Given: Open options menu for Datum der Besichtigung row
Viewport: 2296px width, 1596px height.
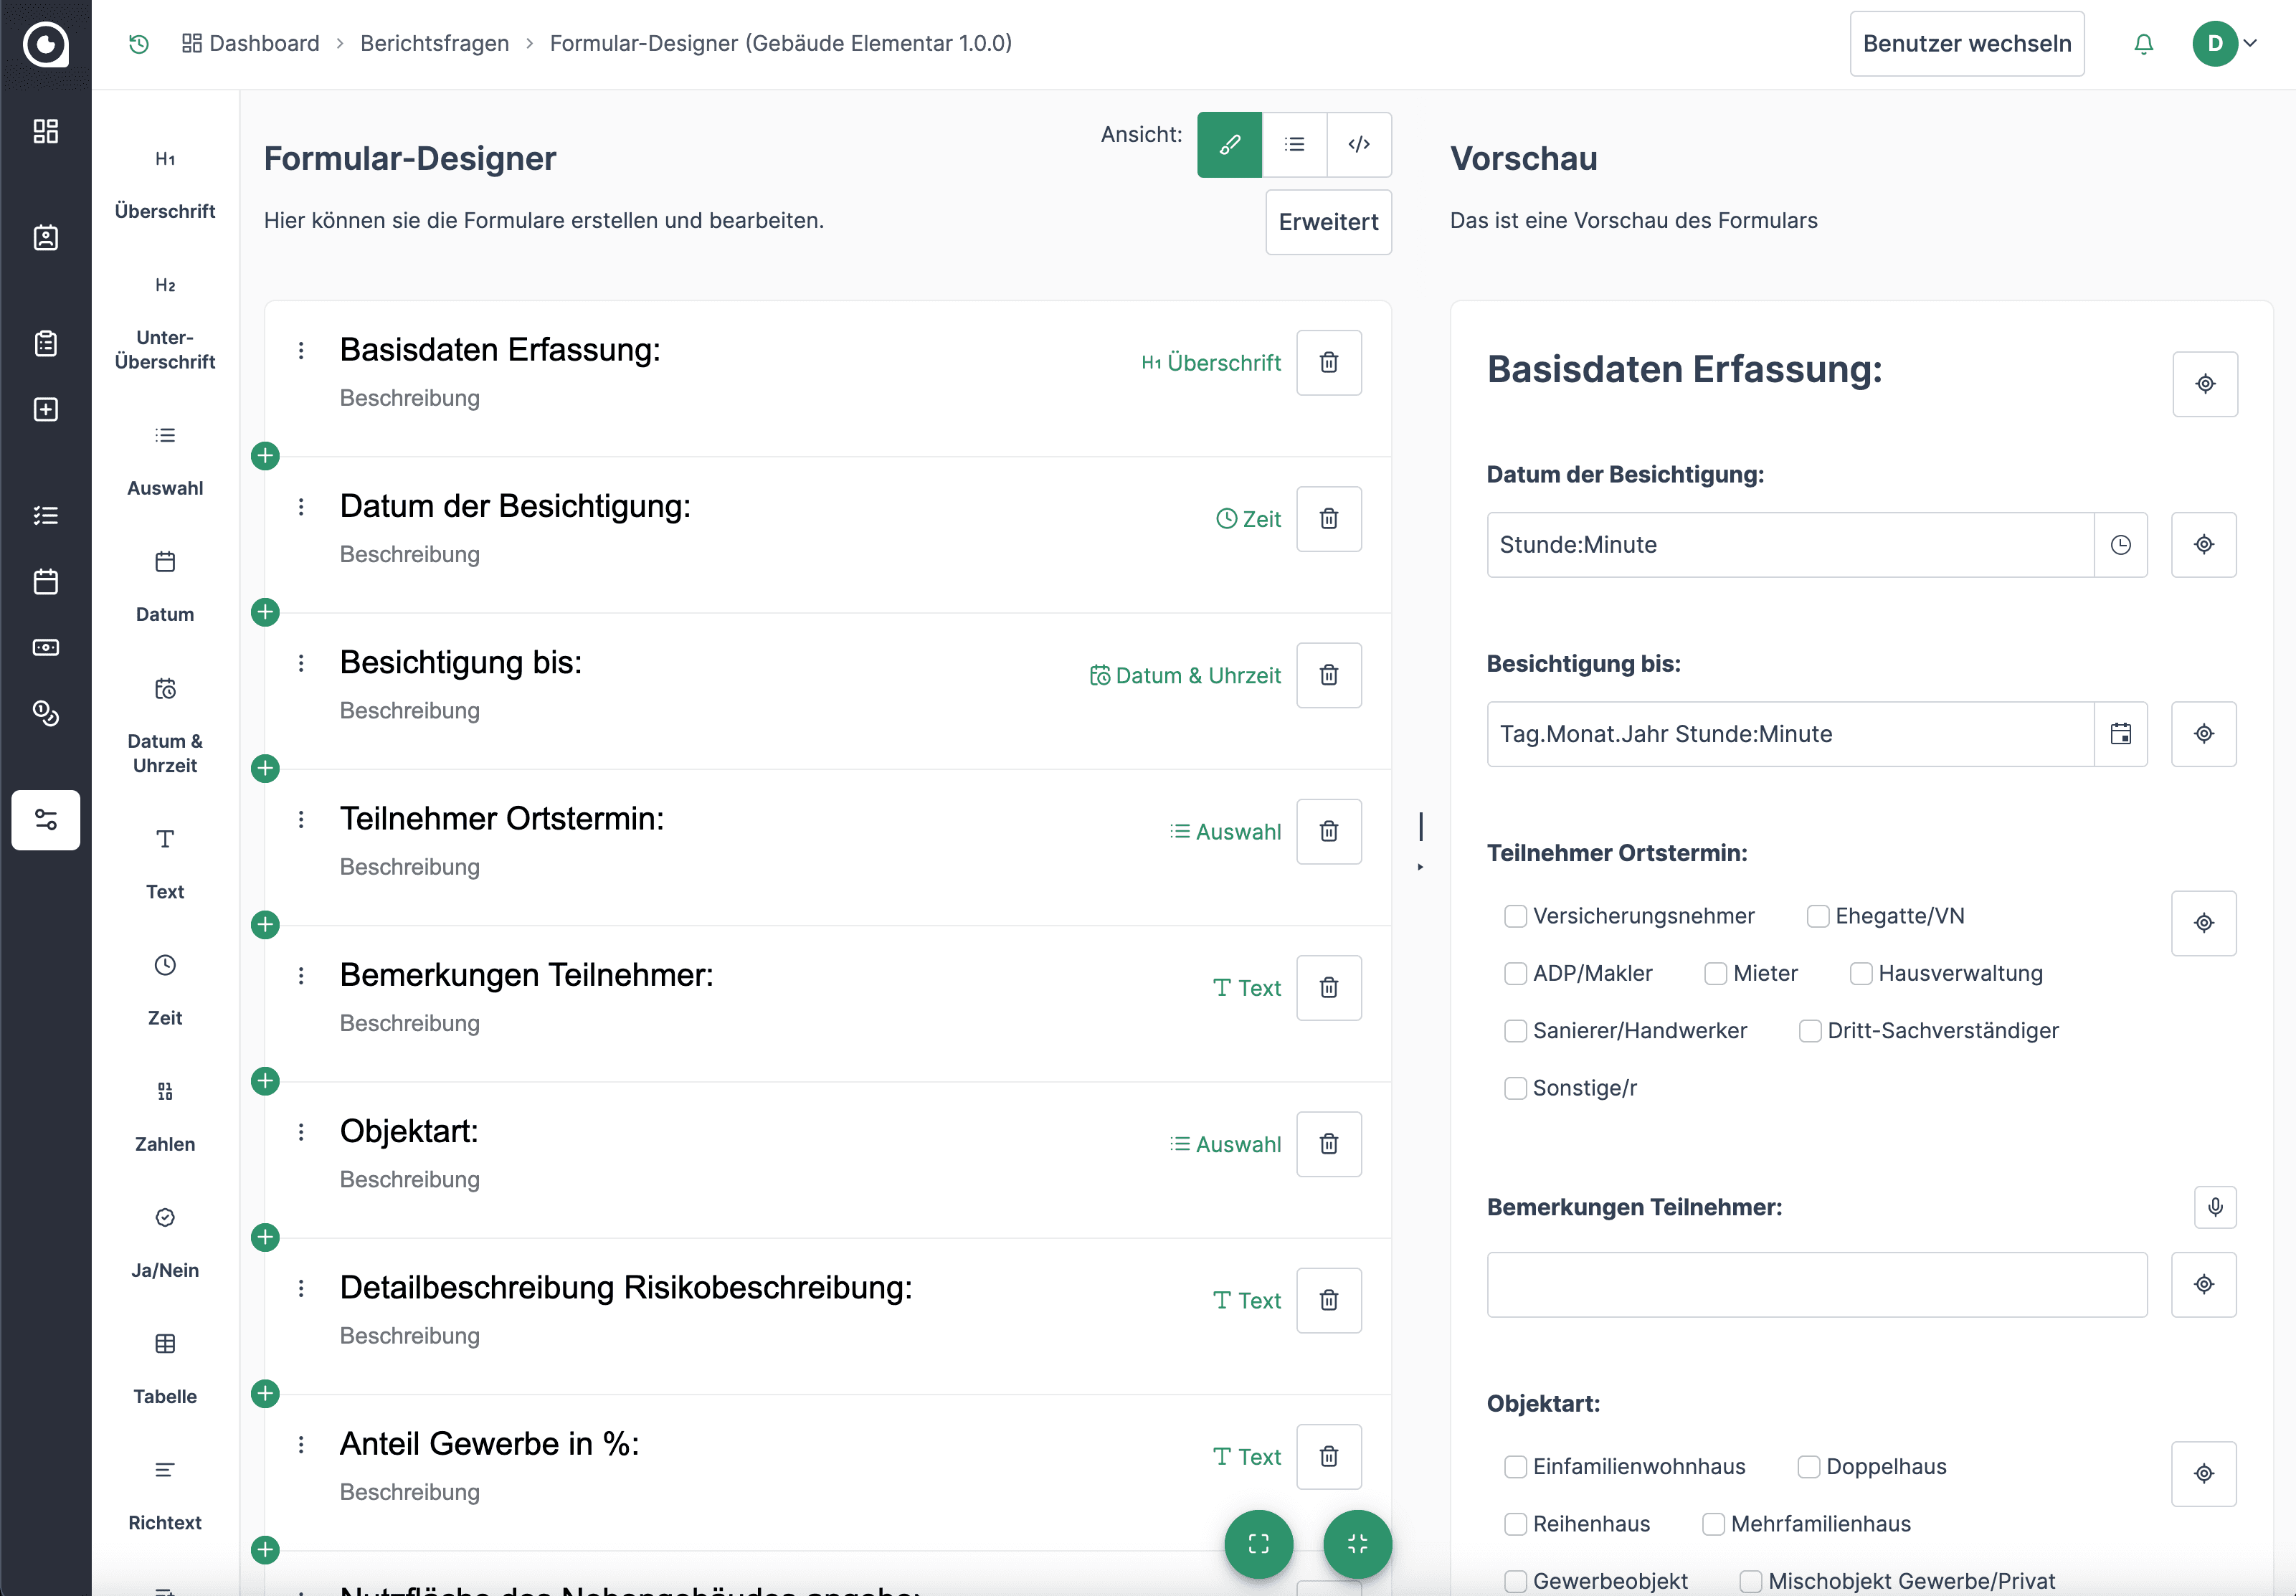Looking at the screenshot, I should click(301, 507).
